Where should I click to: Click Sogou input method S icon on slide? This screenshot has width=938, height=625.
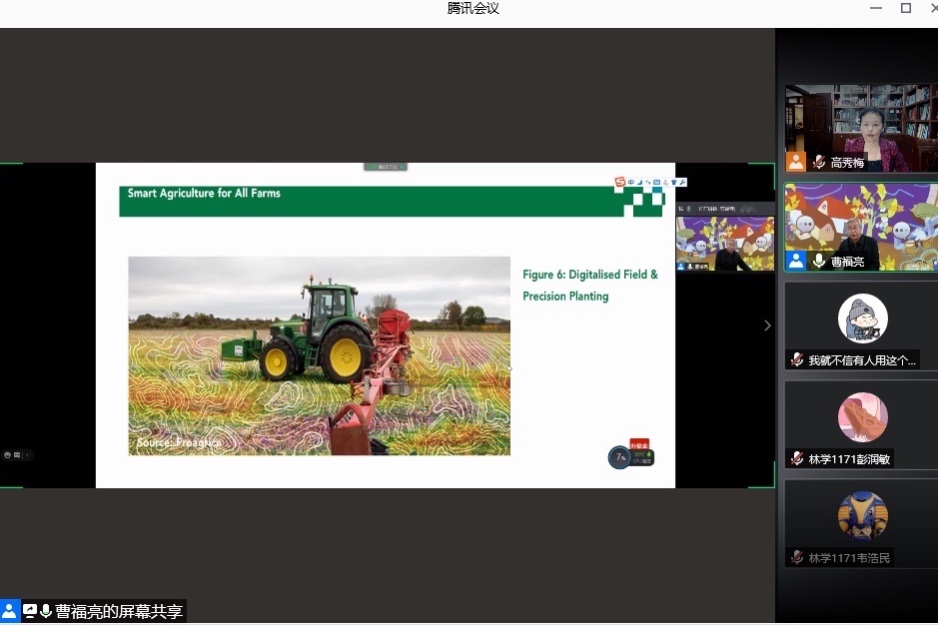(620, 182)
